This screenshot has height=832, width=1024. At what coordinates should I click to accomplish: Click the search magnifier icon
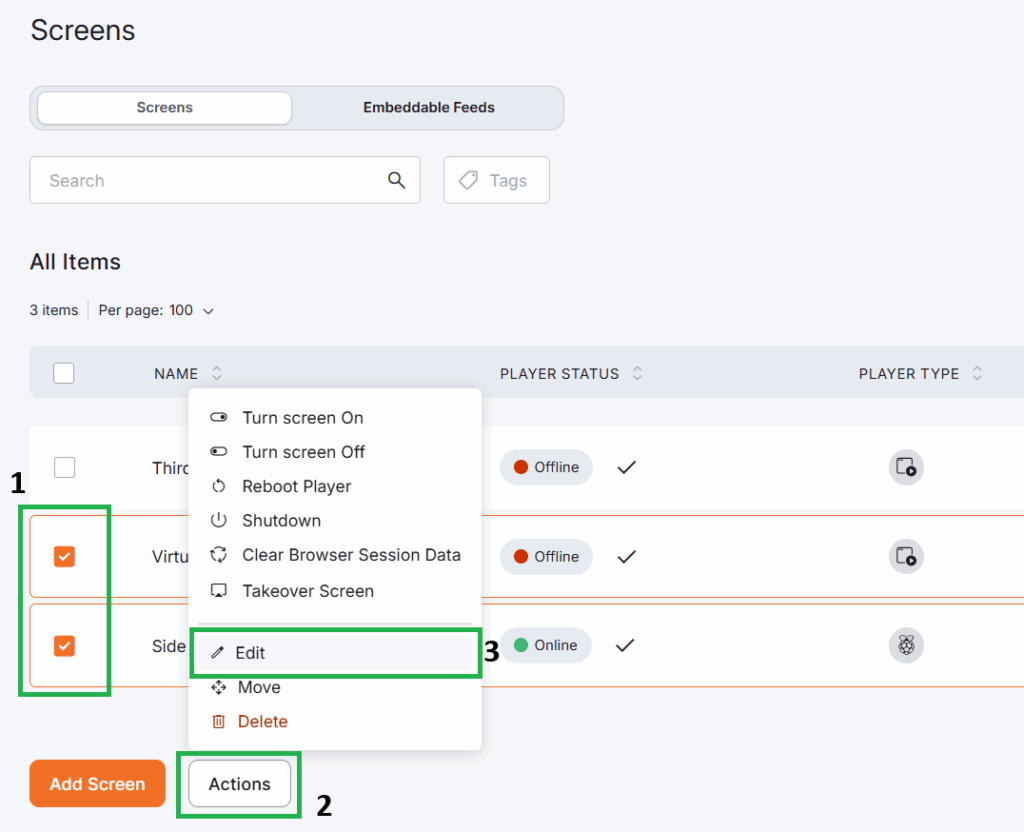pyautogui.click(x=396, y=180)
